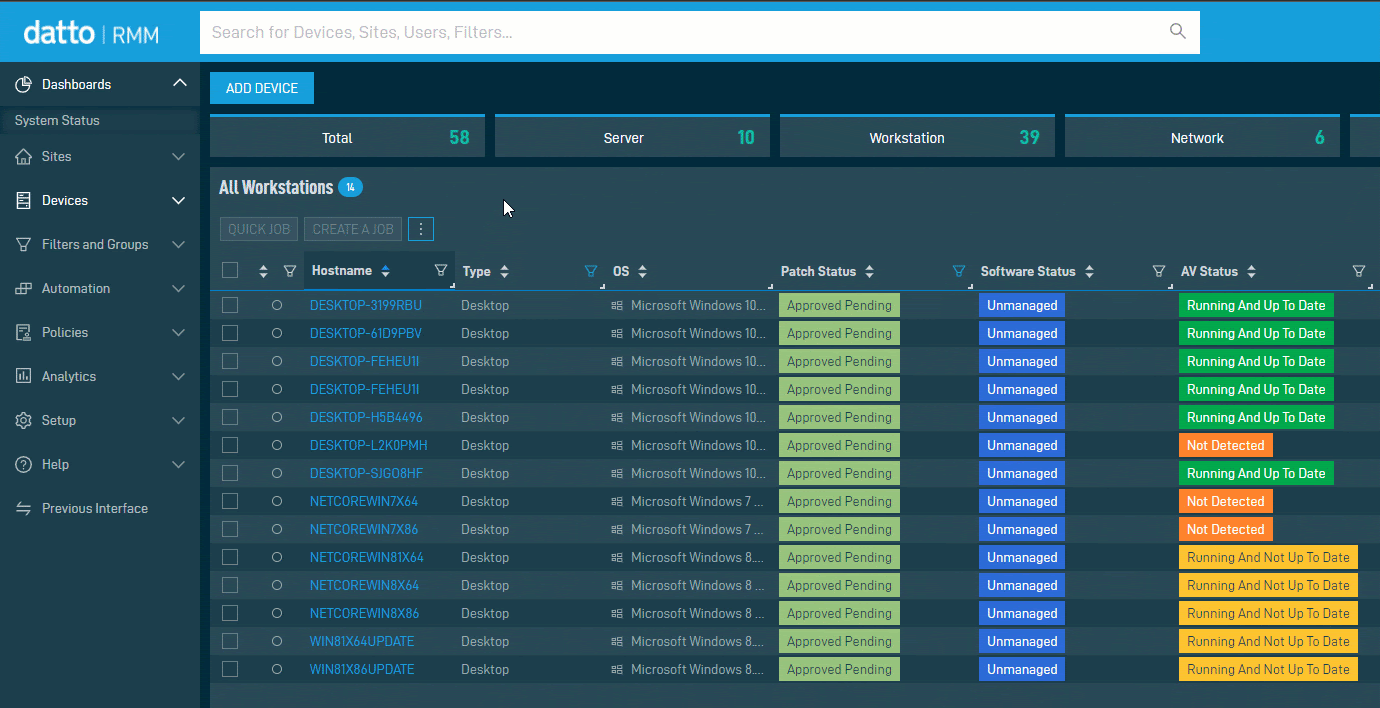Click Running And Not Up To Date for NETCOREWIN81X64
Image resolution: width=1380 pixels, height=708 pixels.
coord(1268,557)
